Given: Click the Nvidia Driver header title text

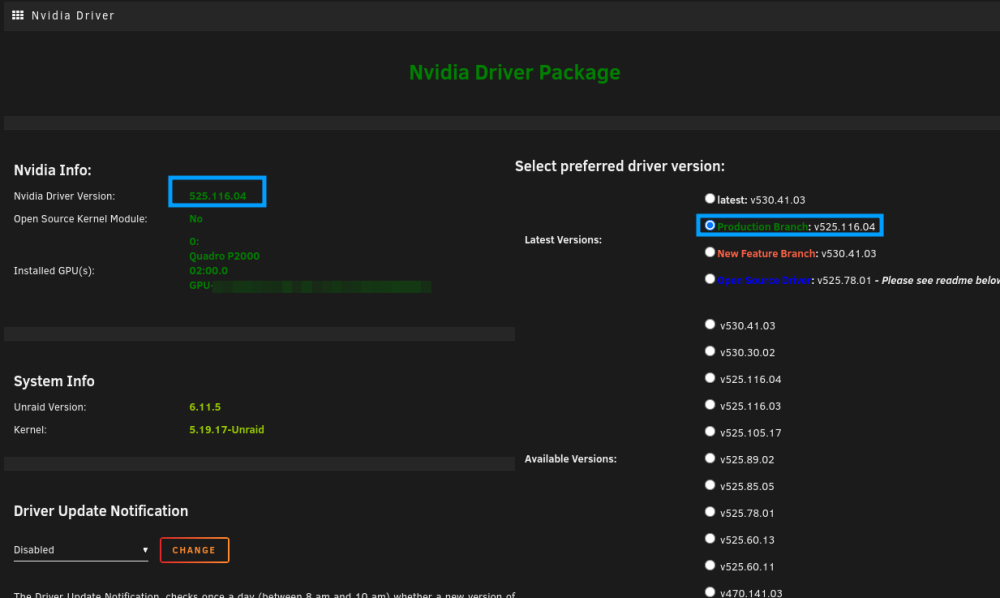Looking at the screenshot, I should pyautogui.click(x=73, y=15).
